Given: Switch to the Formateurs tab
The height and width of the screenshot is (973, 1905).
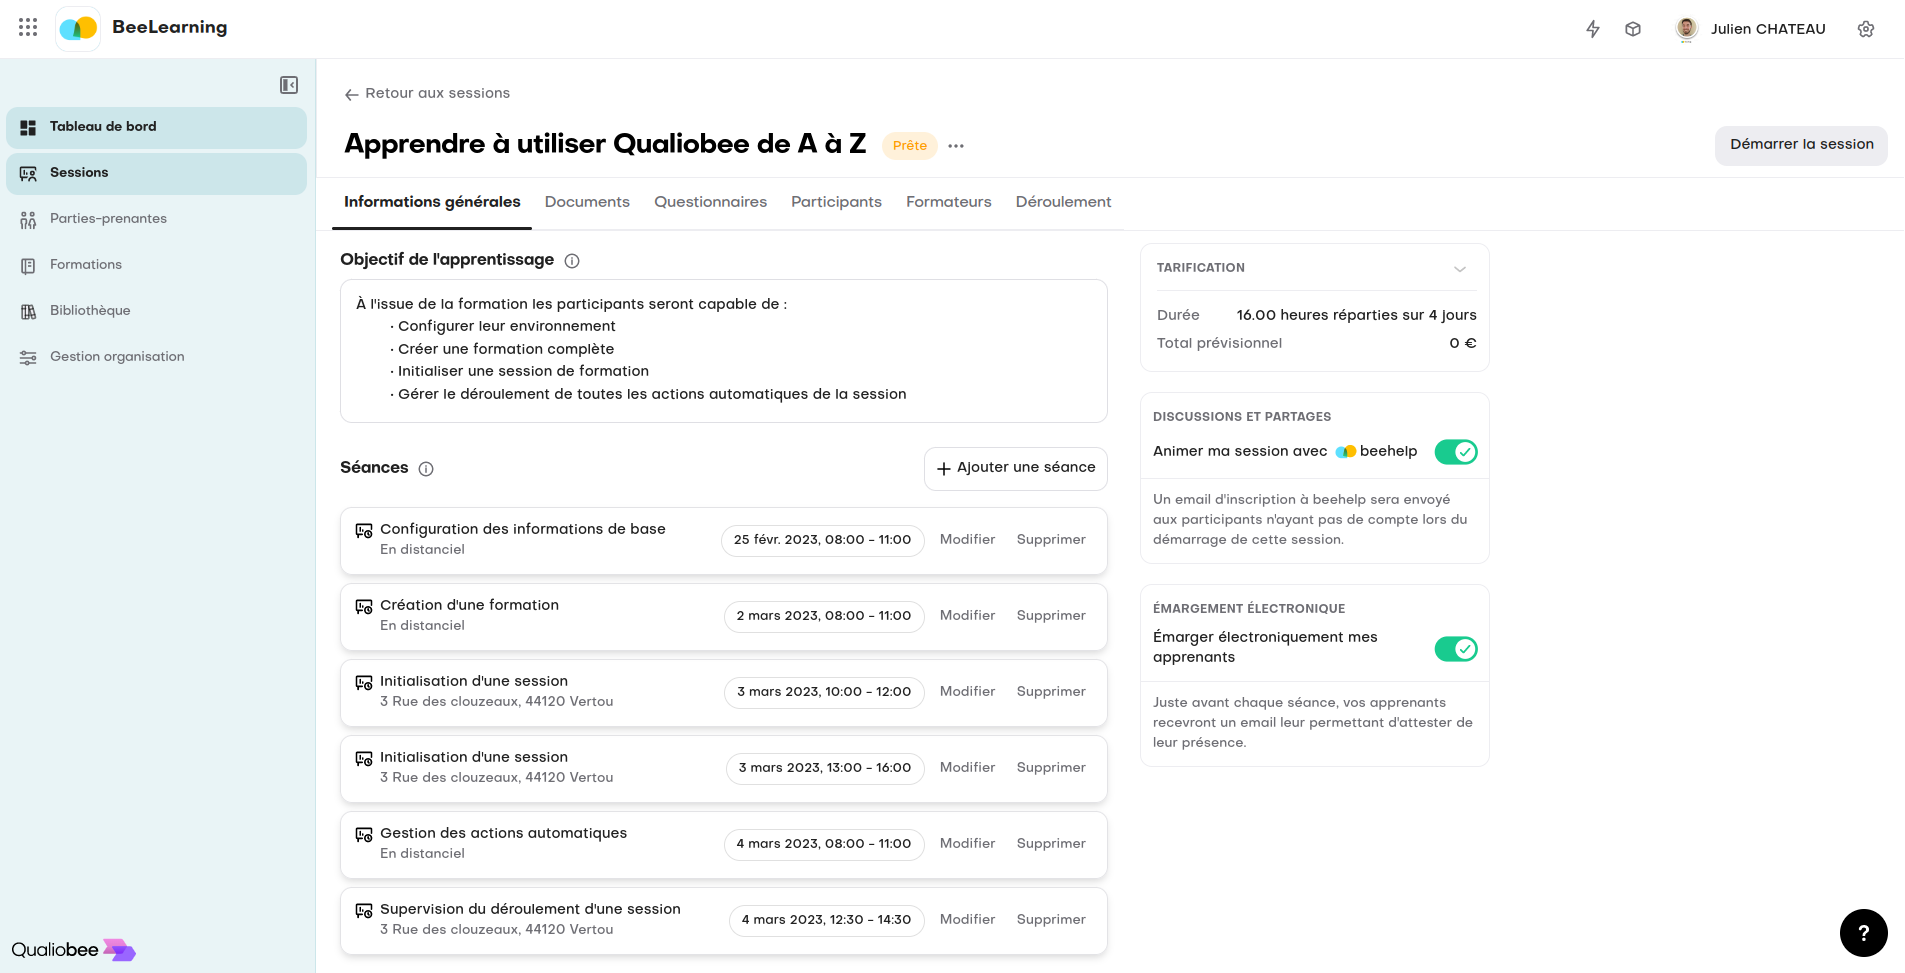Looking at the screenshot, I should click(x=949, y=202).
